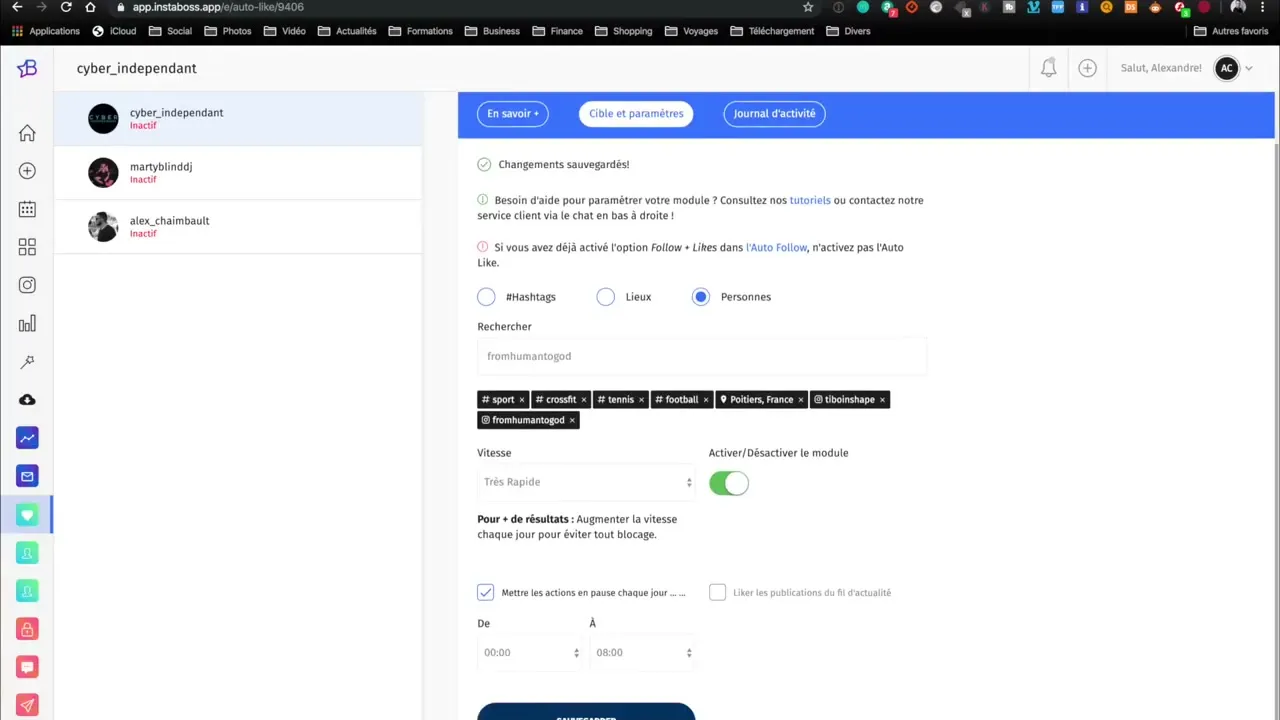The height and width of the screenshot is (720, 1280).
Task: Click the notification bell icon
Action: [x=1048, y=68]
